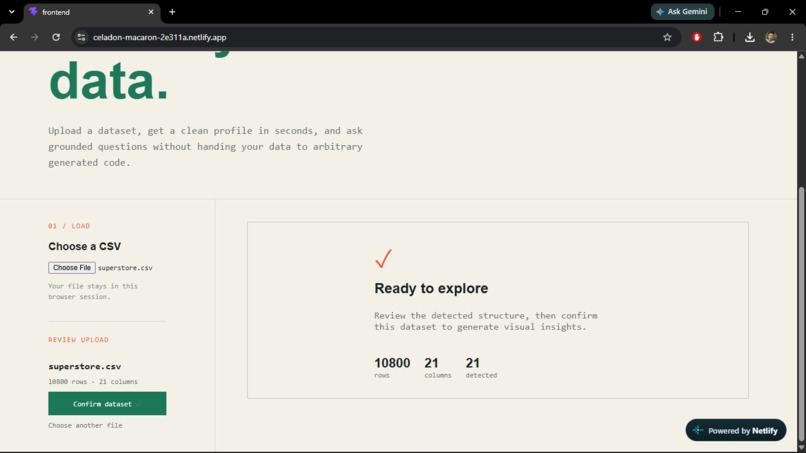Click the superstore.csv name under Review Upload
Image resolution: width=806 pixels, height=453 pixels.
pos(85,367)
